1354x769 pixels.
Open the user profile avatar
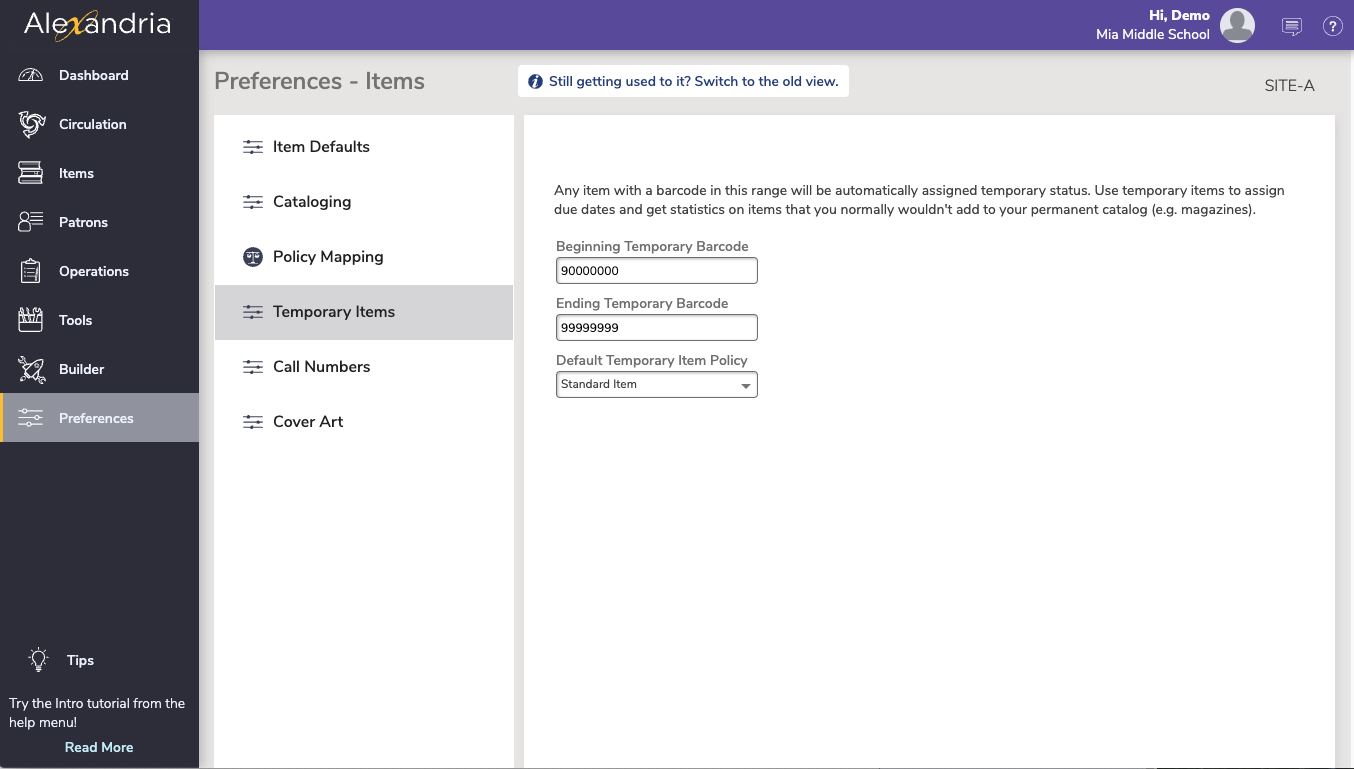tap(1237, 26)
